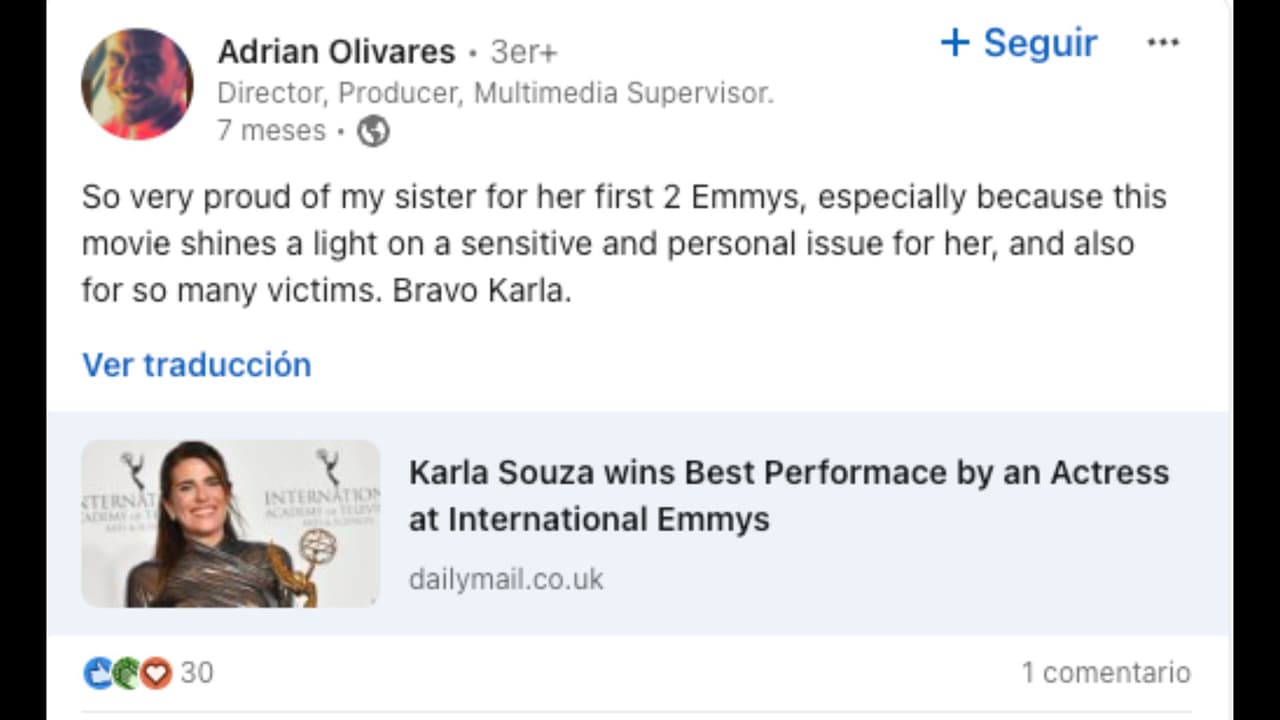The height and width of the screenshot is (720, 1280).
Task: Open the Karla Souza Emmys article title
Action: coord(789,495)
